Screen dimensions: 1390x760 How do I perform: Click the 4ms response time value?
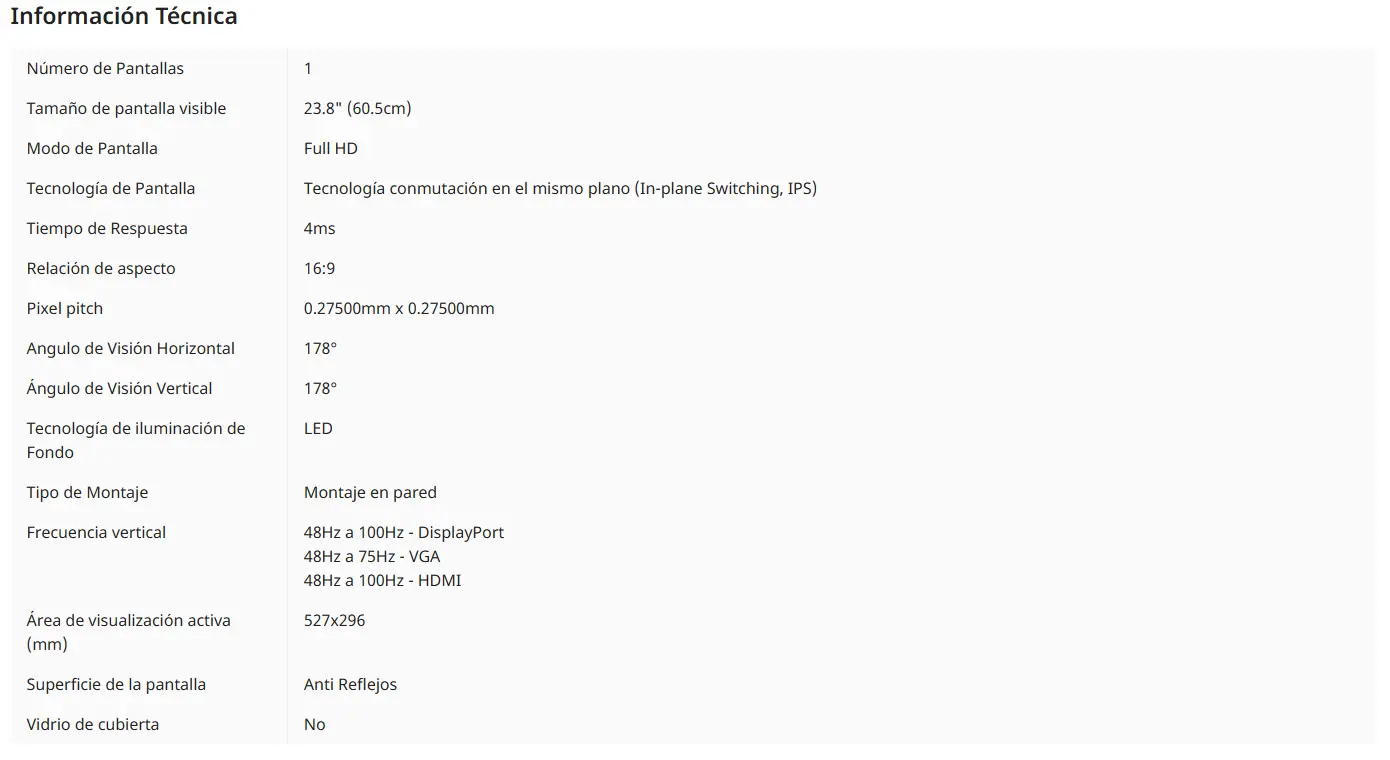tap(320, 228)
